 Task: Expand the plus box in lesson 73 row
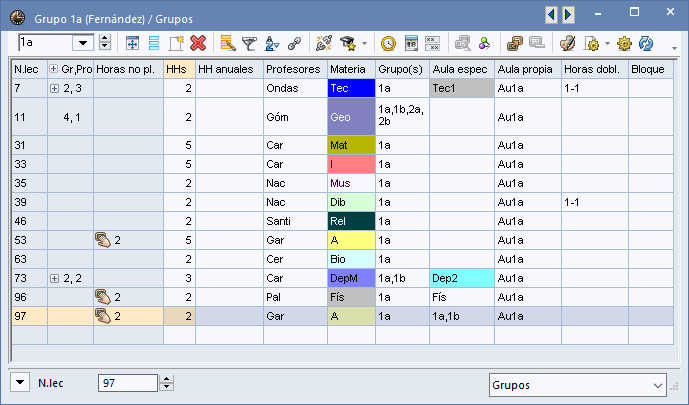click(x=54, y=278)
